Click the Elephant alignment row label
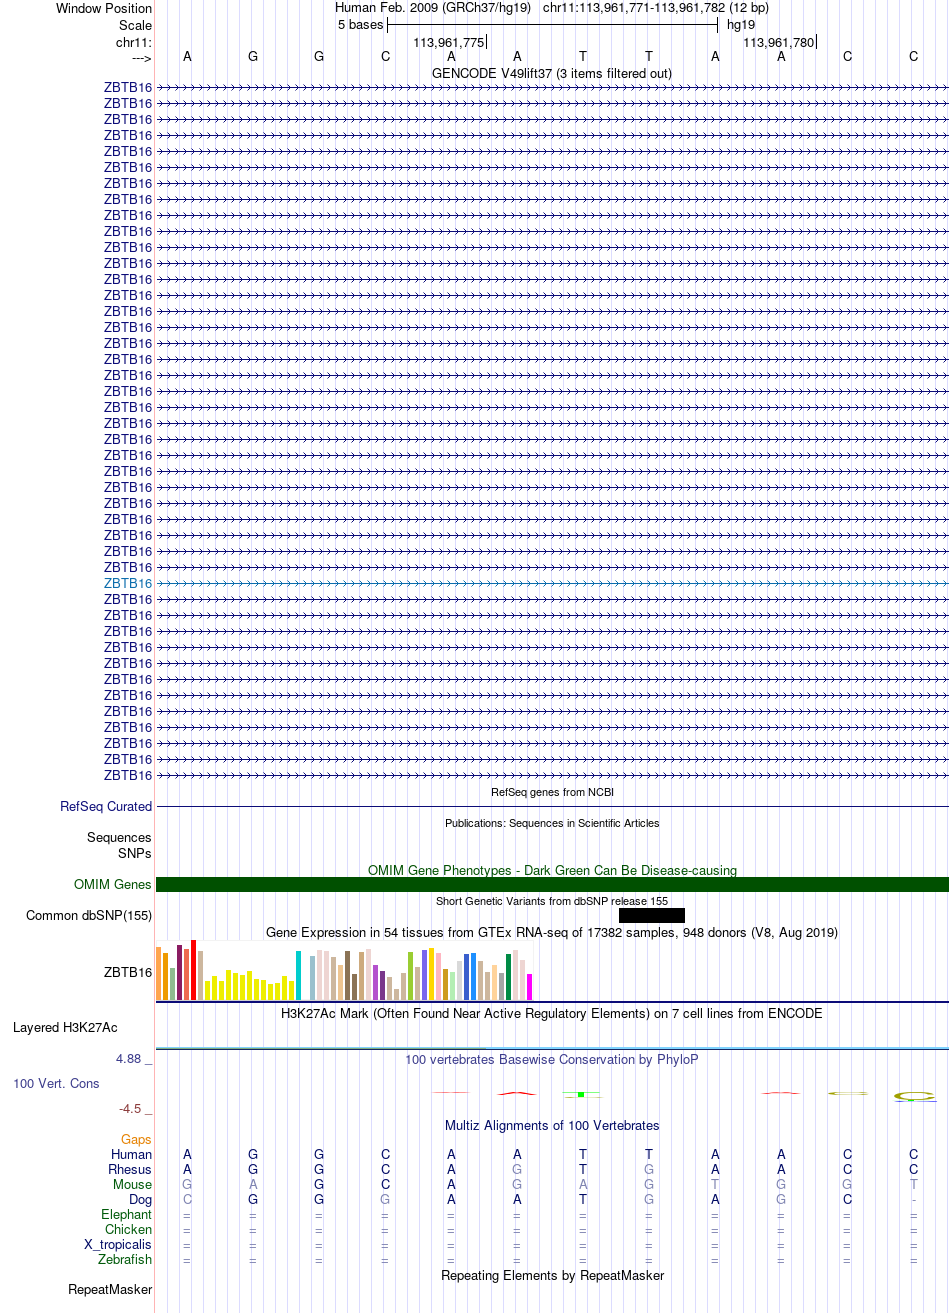950x1313 pixels. 128,1214
